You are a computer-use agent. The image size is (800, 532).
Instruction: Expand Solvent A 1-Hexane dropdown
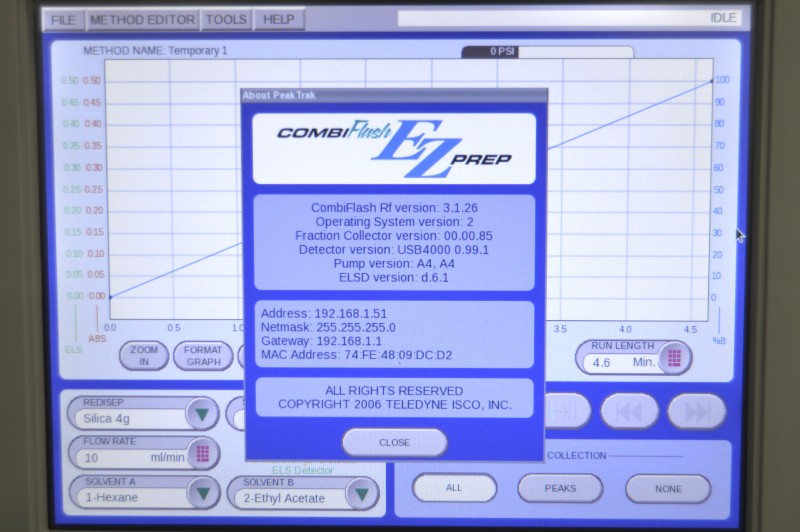pyautogui.click(x=202, y=493)
